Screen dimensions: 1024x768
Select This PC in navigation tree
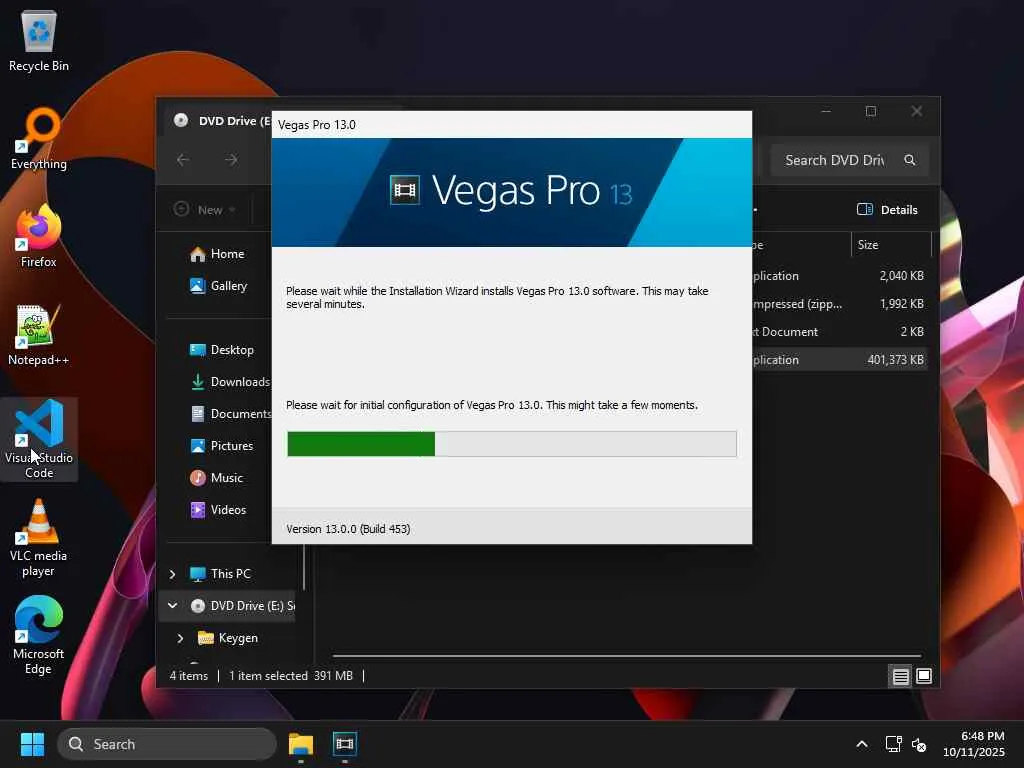coord(230,574)
